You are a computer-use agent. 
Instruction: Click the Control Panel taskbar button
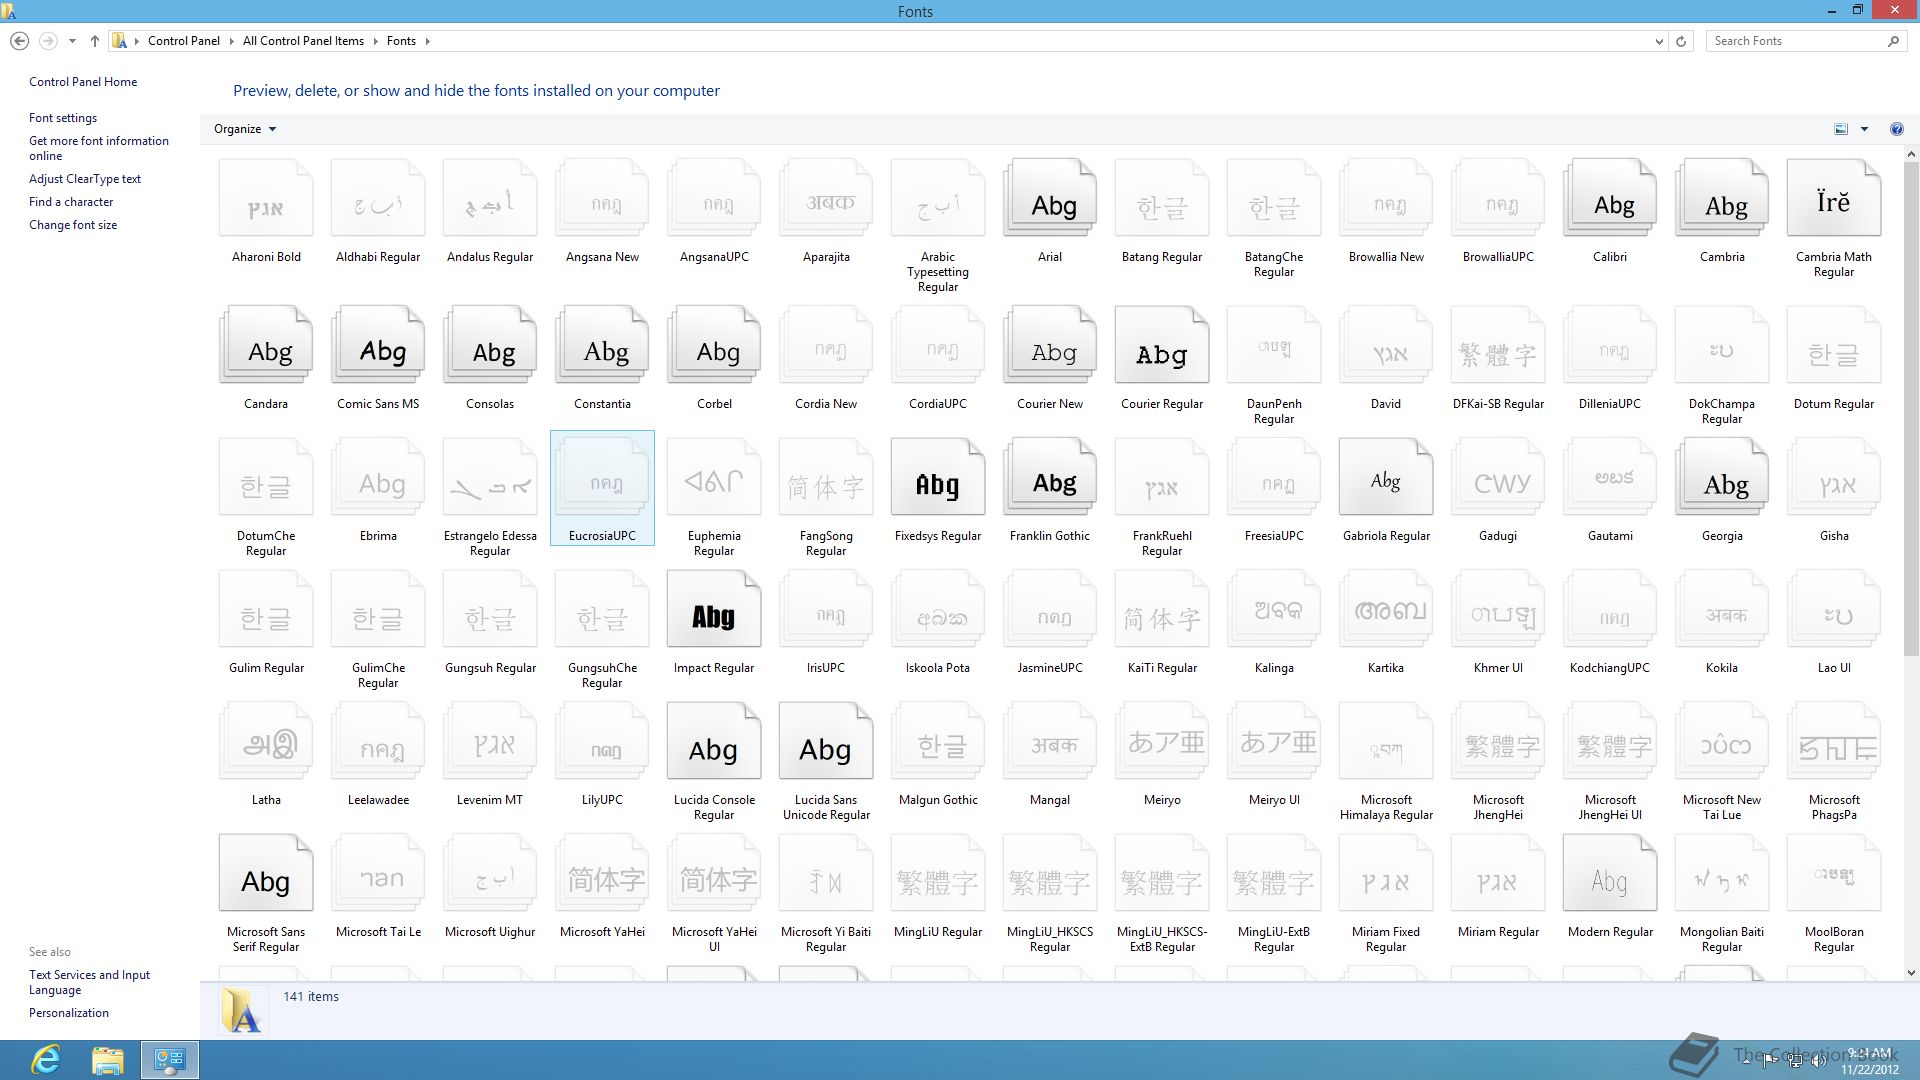(x=170, y=1060)
